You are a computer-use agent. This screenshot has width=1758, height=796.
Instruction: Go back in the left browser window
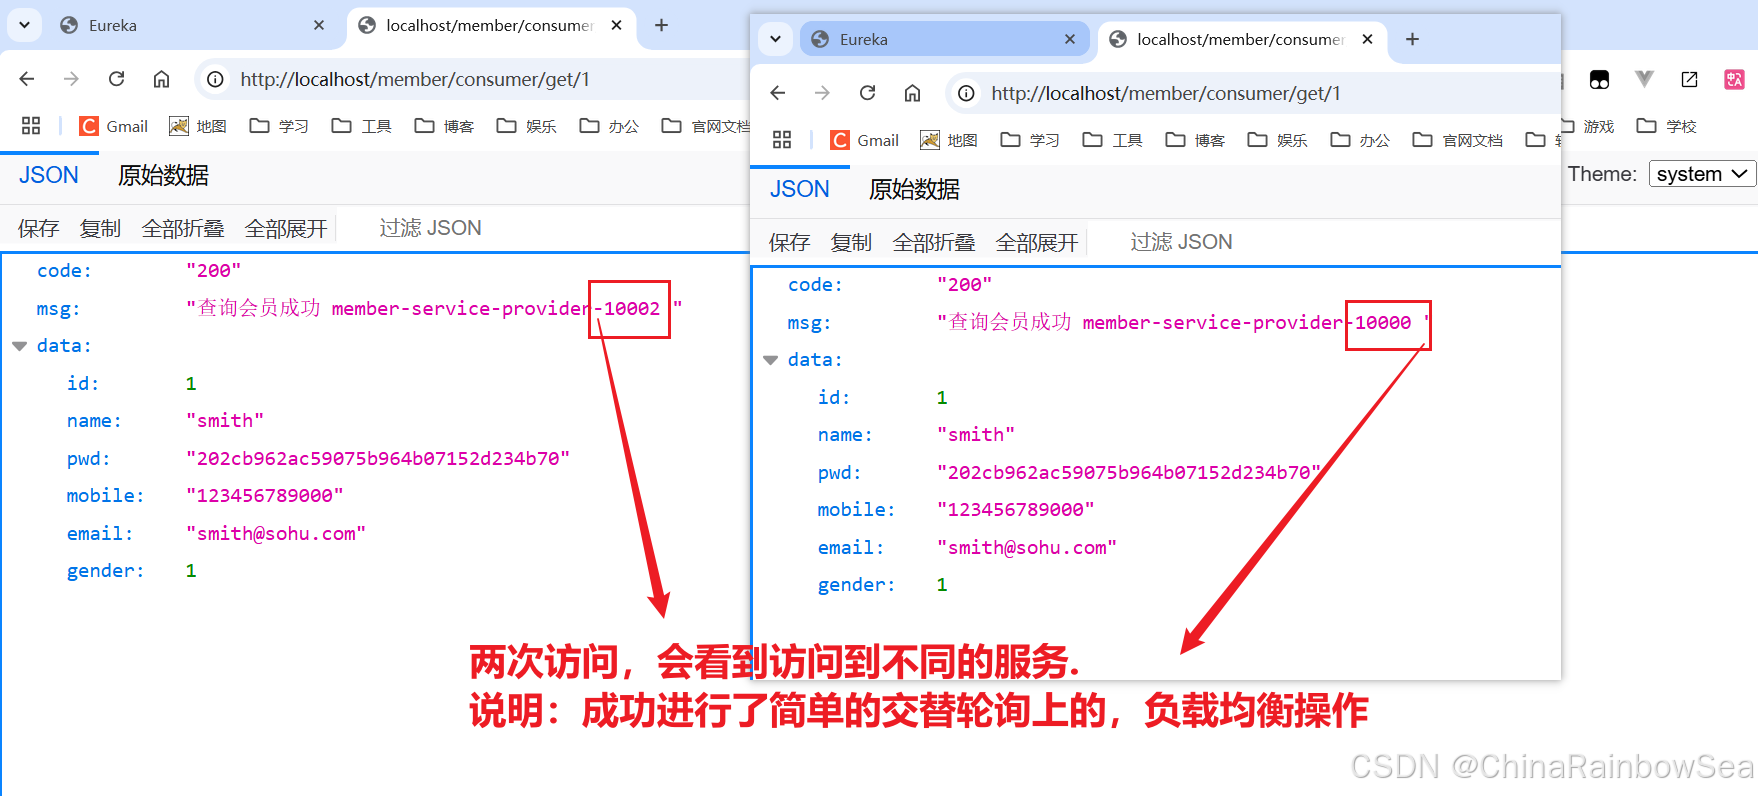point(27,79)
